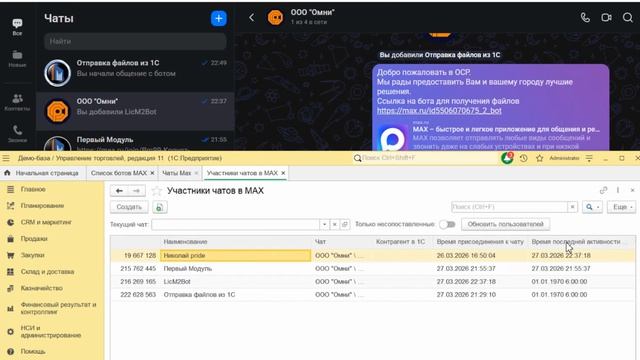Switch to 'Чаты Max' tab

tap(176, 173)
